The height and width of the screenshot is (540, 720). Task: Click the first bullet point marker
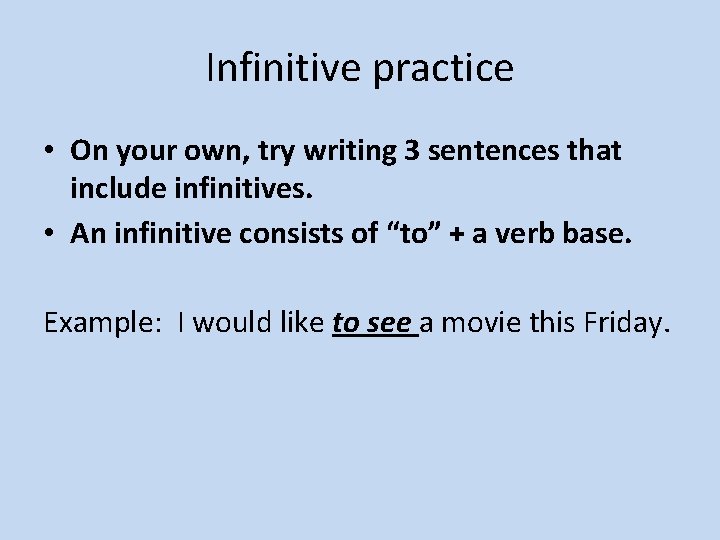(x=49, y=152)
